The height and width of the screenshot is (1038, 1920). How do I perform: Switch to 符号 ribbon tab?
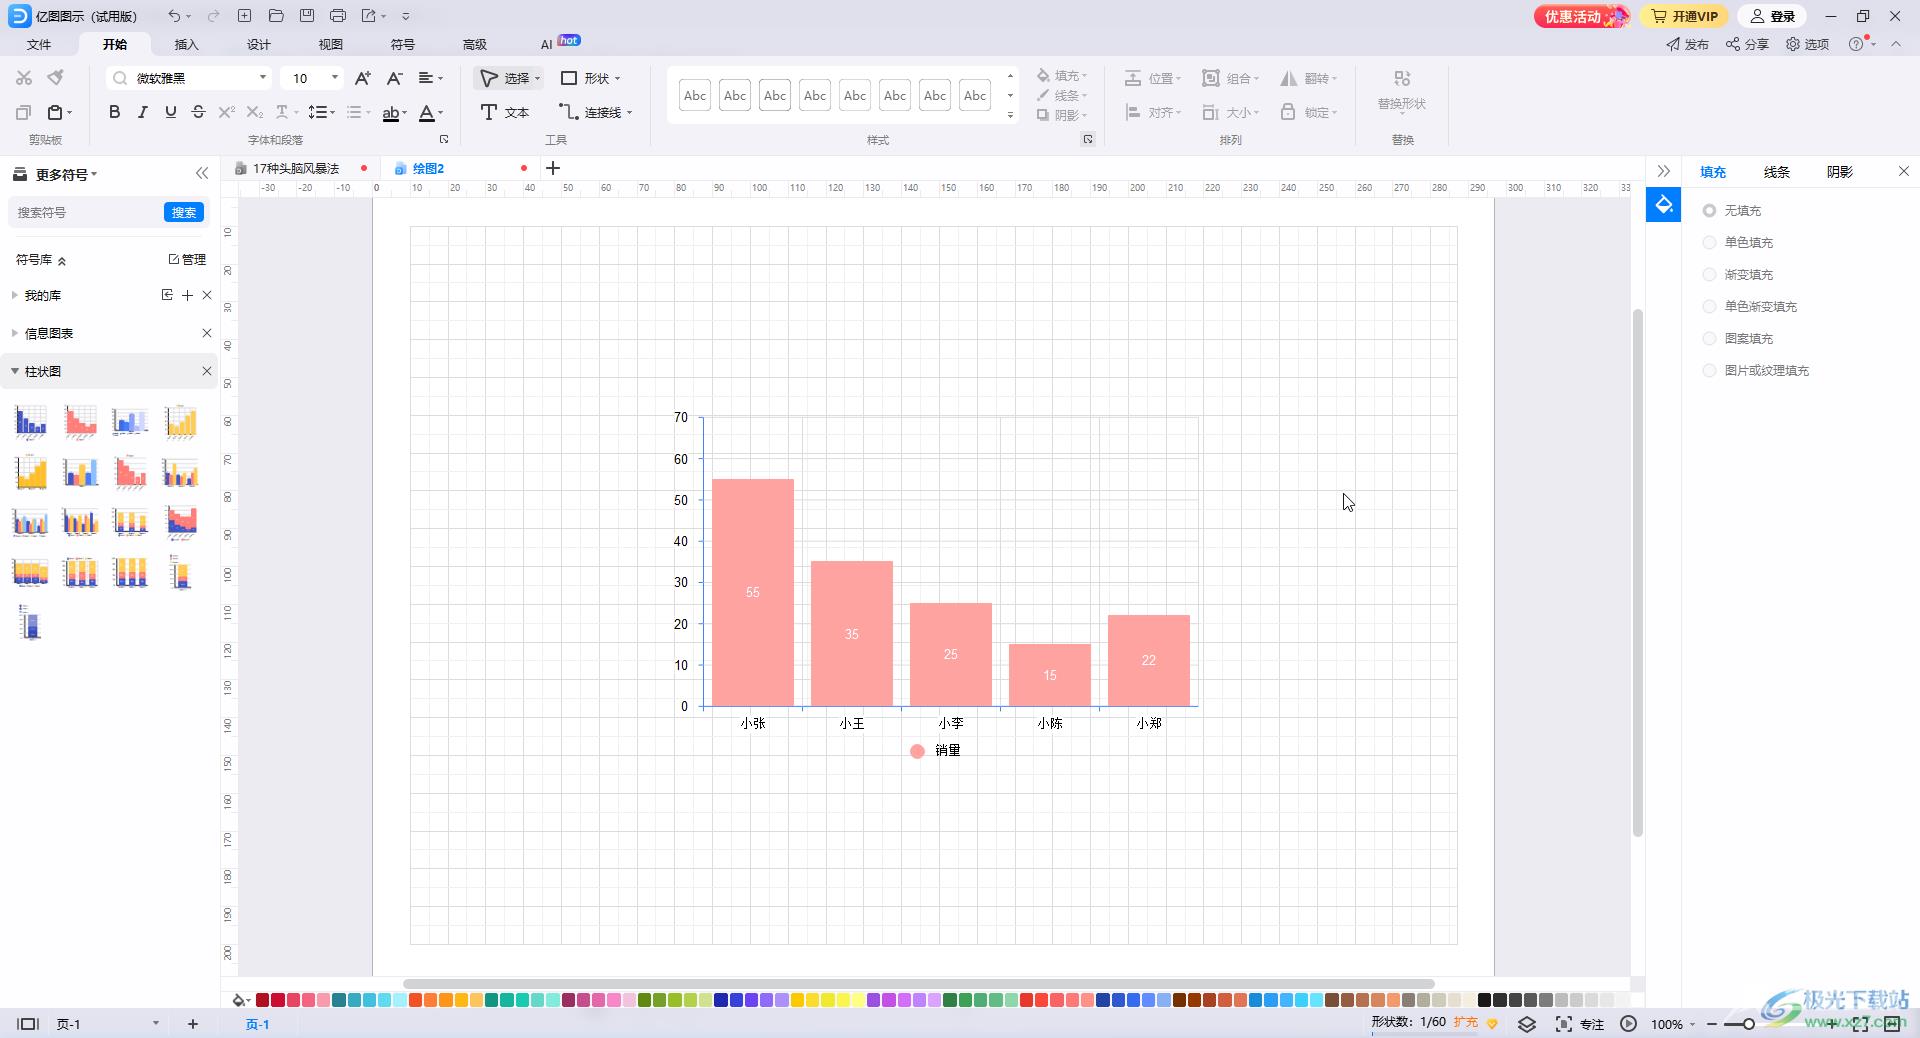pos(403,44)
